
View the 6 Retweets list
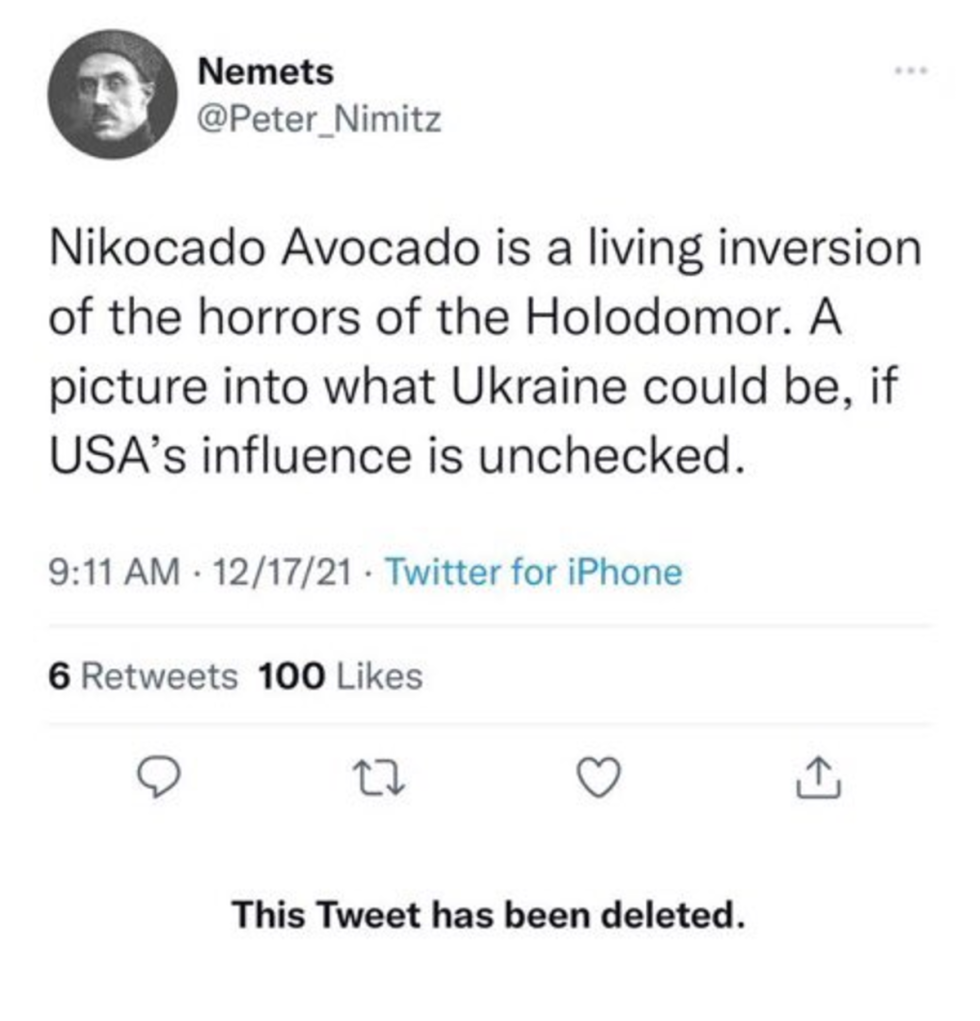click(143, 677)
